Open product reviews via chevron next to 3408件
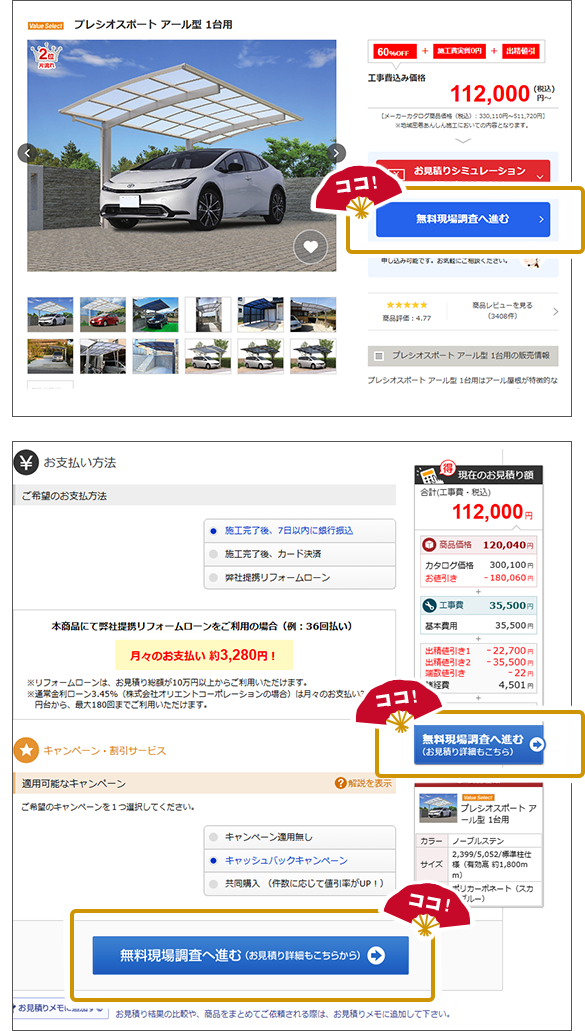585x1031 pixels. [555, 311]
